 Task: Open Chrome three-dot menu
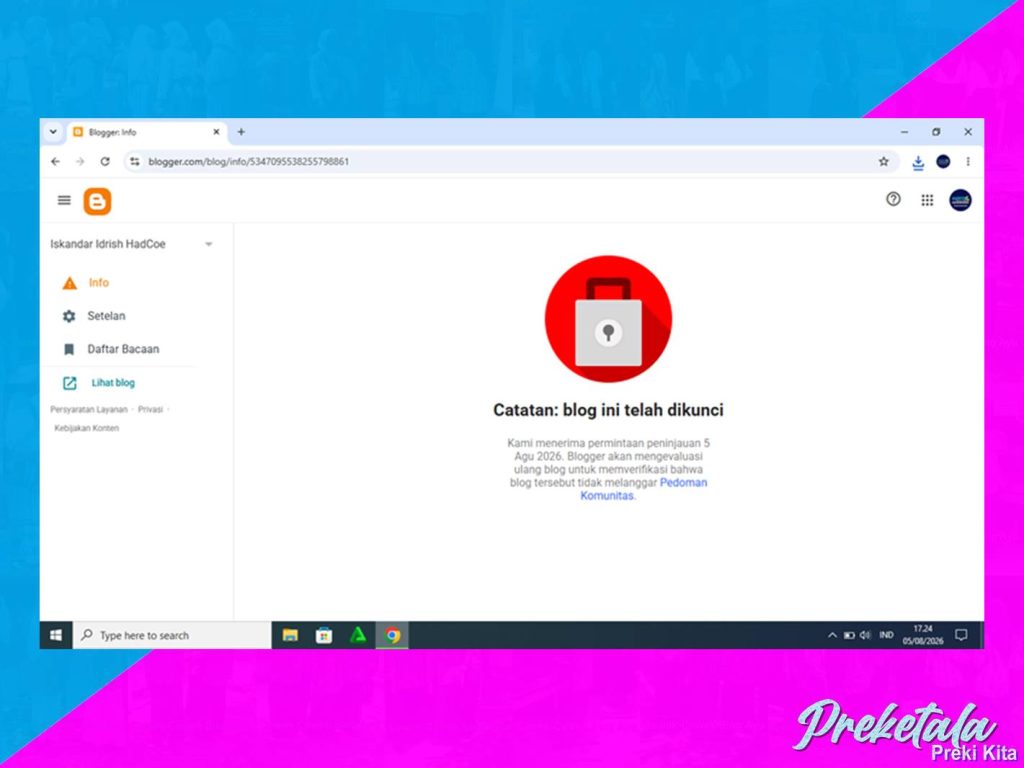[968, 161]
